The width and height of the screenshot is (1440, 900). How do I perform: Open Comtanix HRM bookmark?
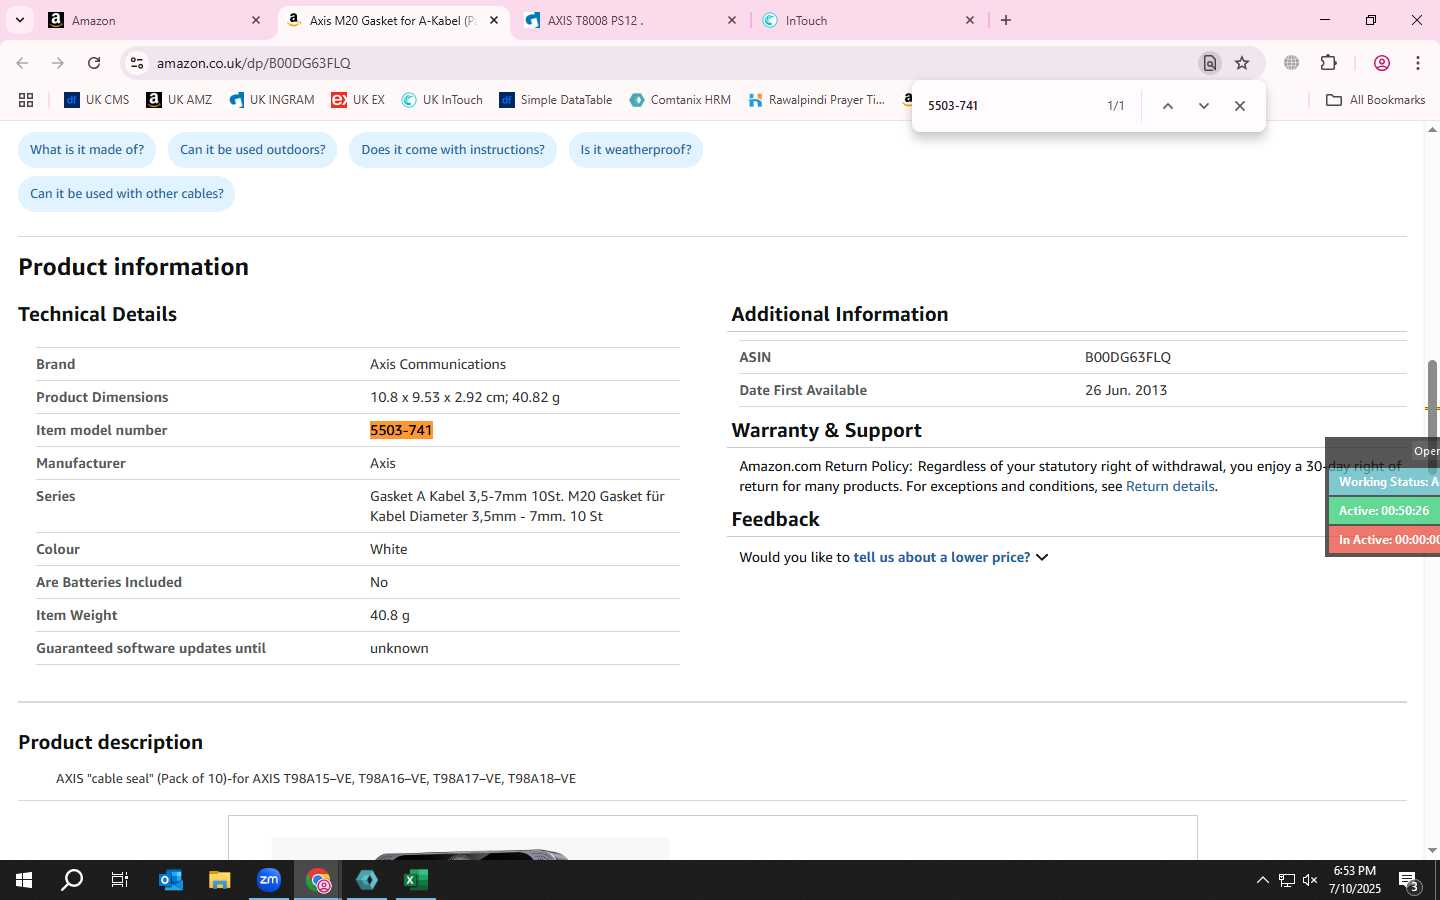tap(680, 100)
